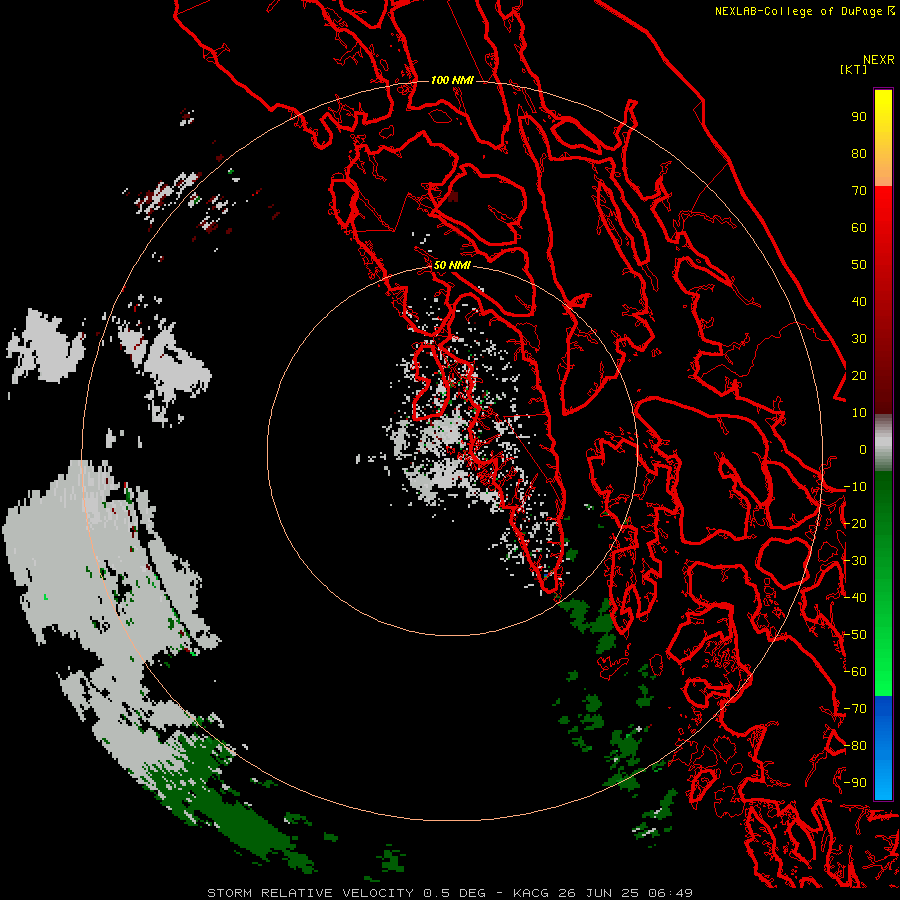900x900 pixels.
Task: Click the [KT] units label
Action: (x=853, y=69)
